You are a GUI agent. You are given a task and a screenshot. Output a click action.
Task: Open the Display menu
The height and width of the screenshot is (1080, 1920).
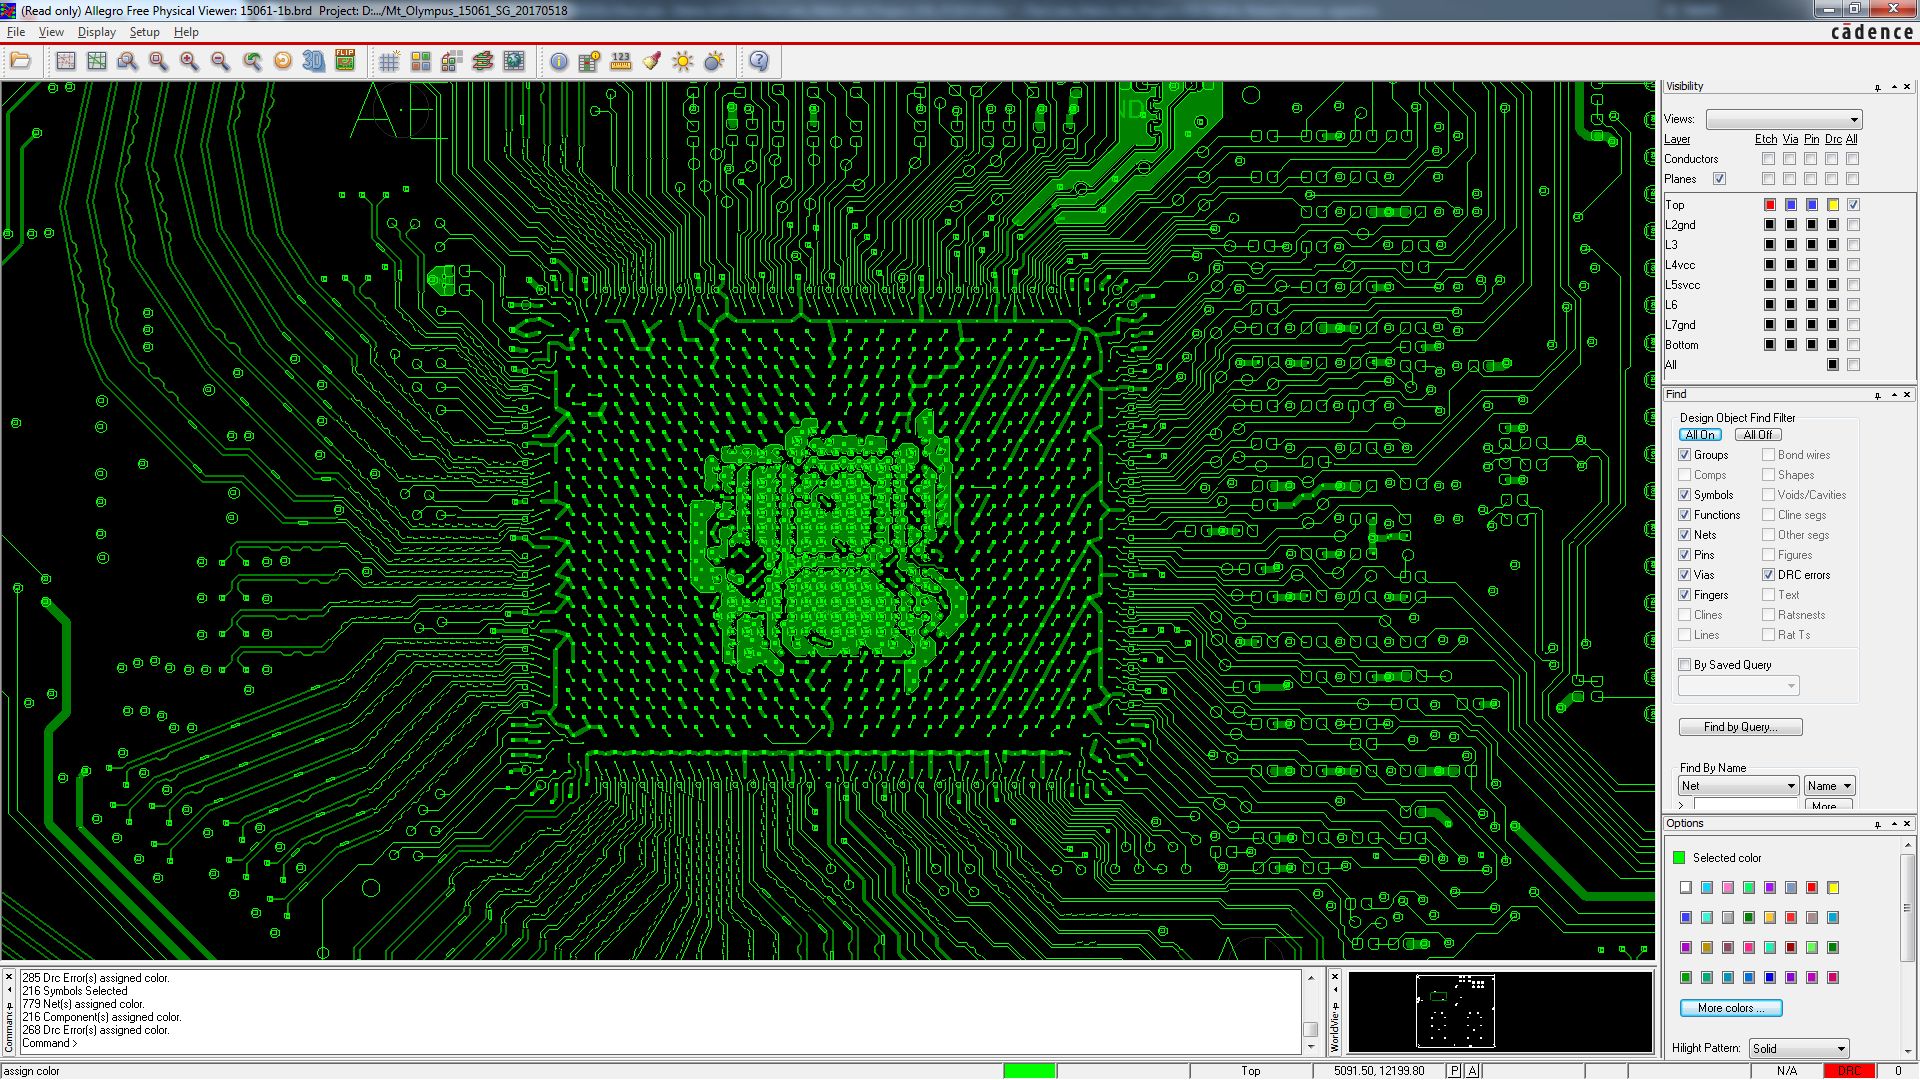click(x=96, y=32)
